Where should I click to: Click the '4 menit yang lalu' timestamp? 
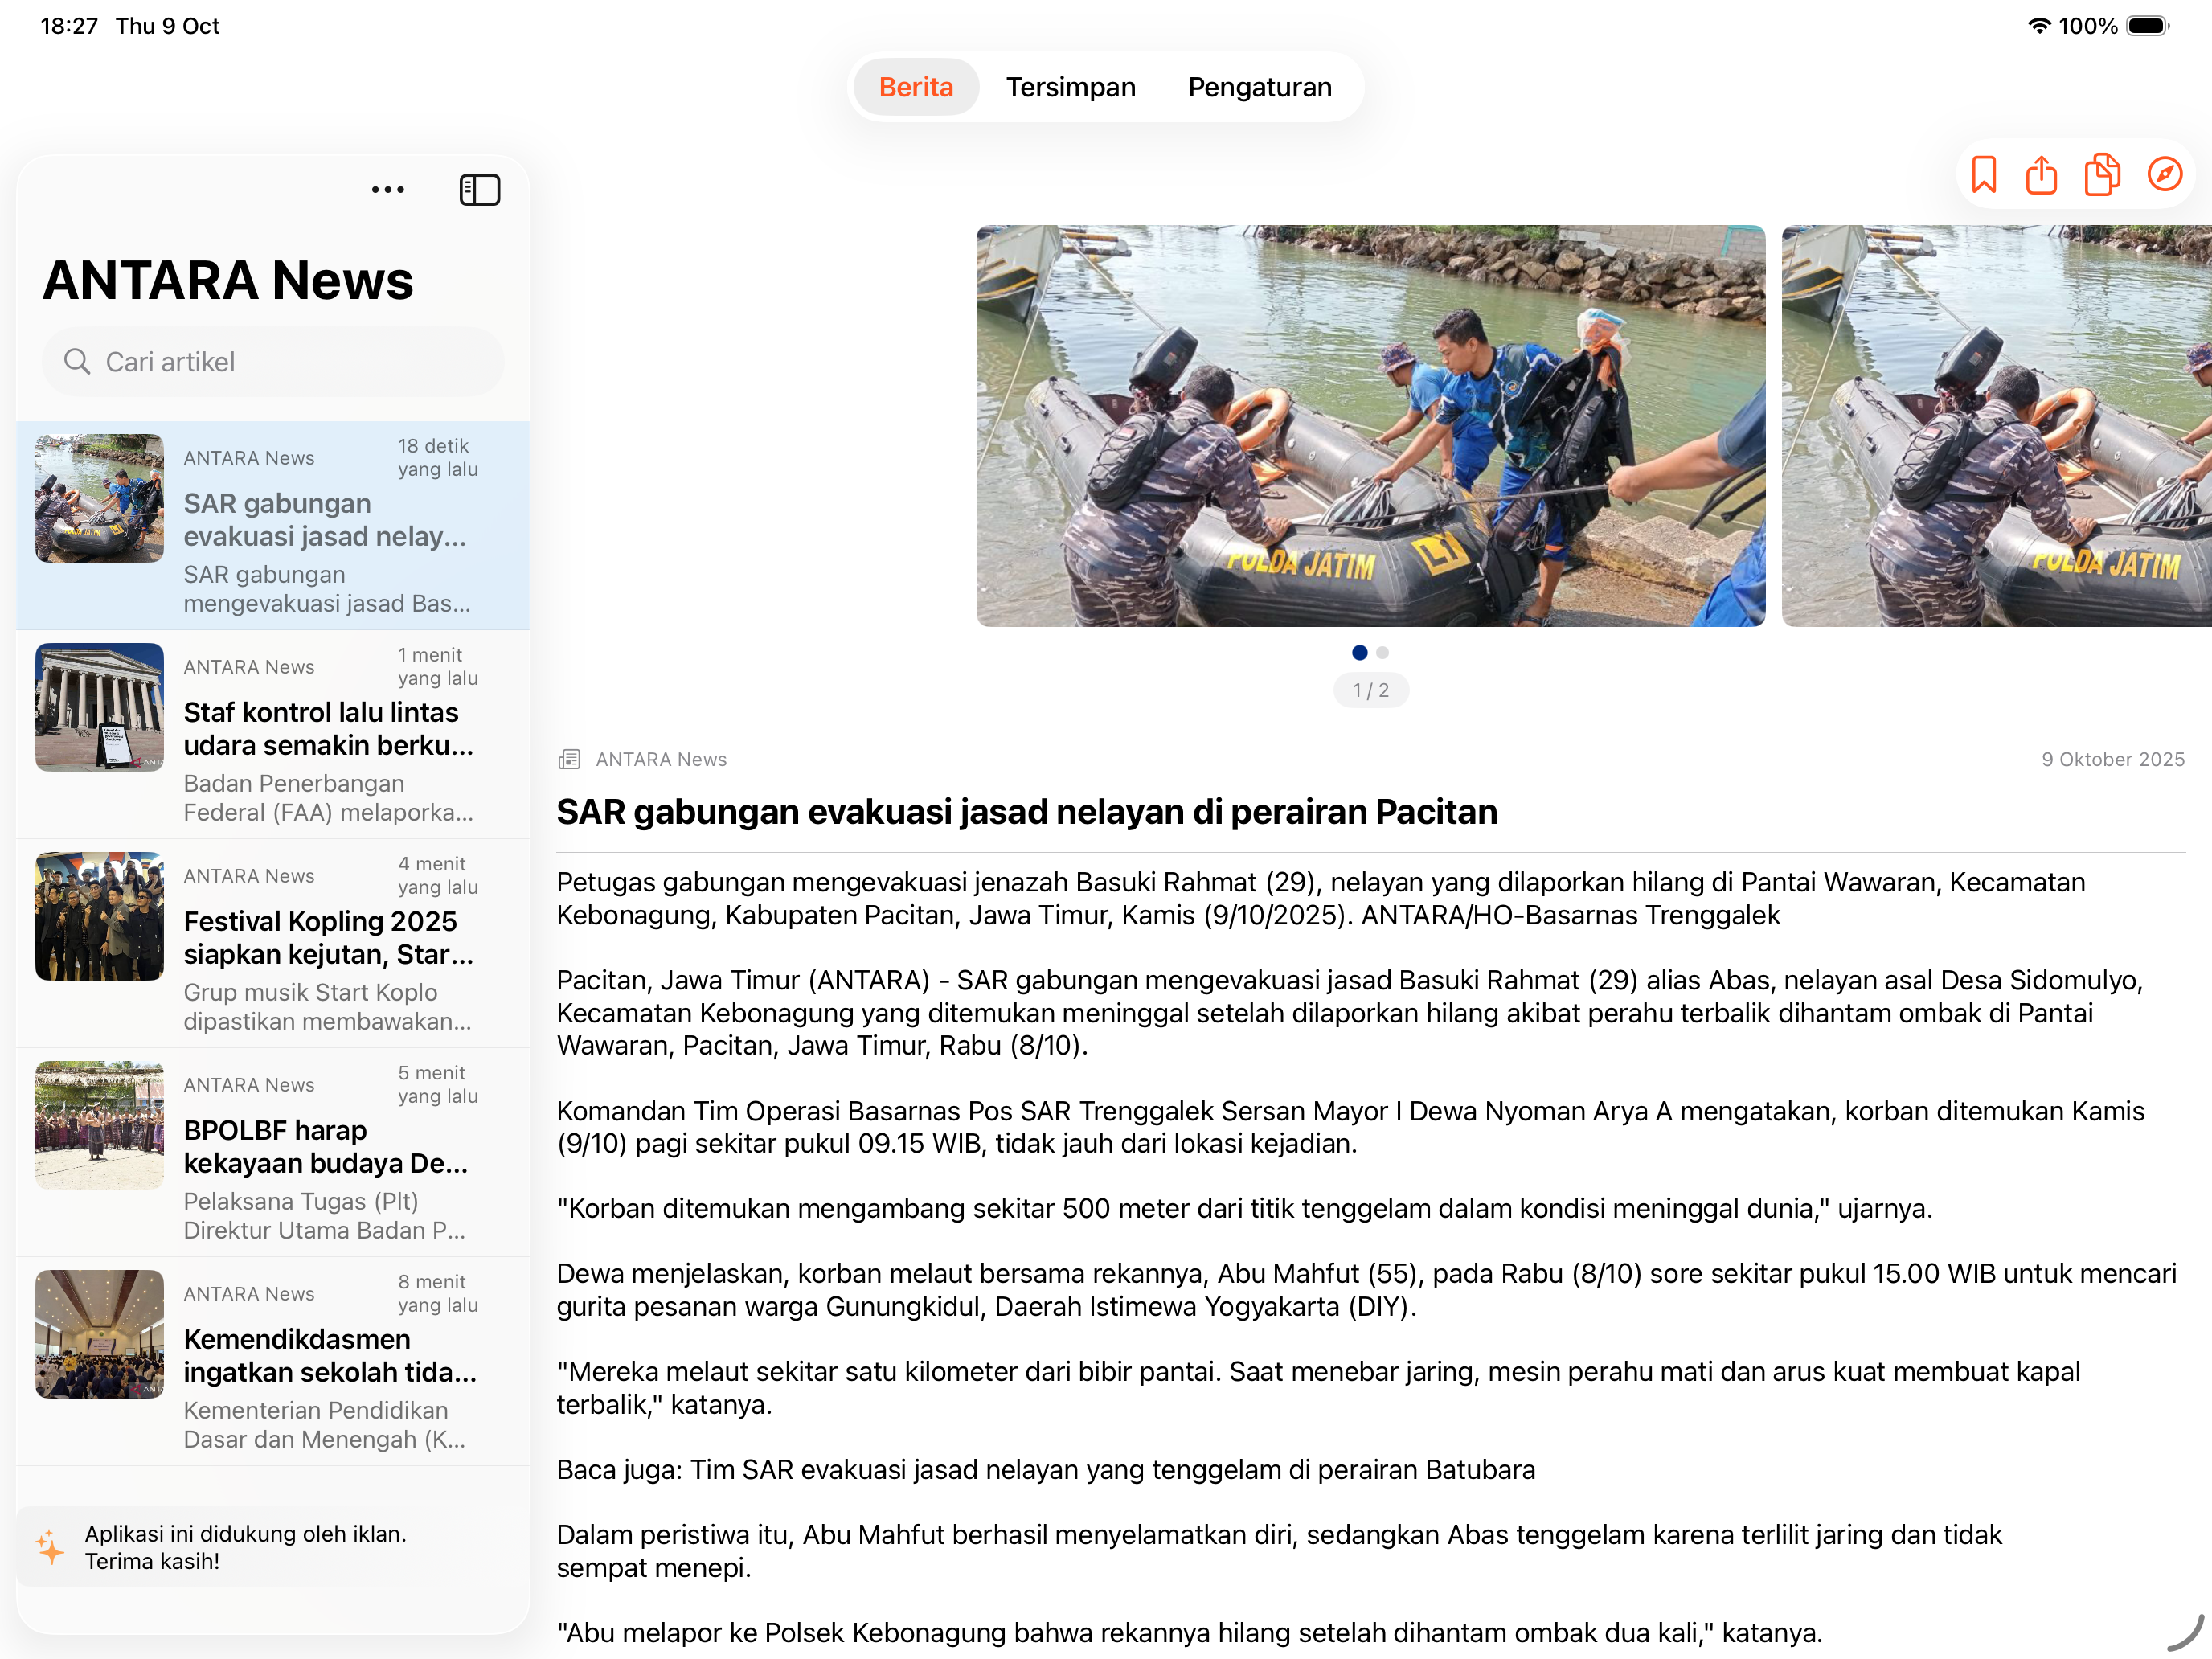point(438,875)
